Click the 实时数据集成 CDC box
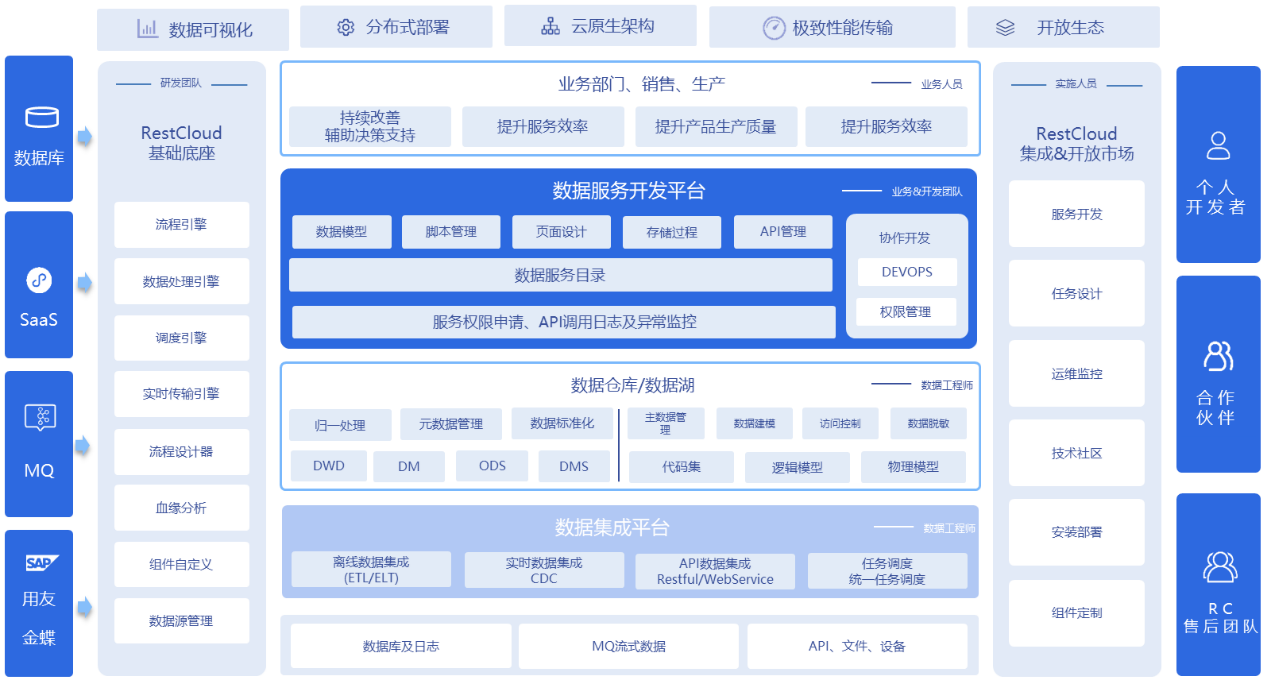This screenshot has width=1271, height=680. pos(544,570)
